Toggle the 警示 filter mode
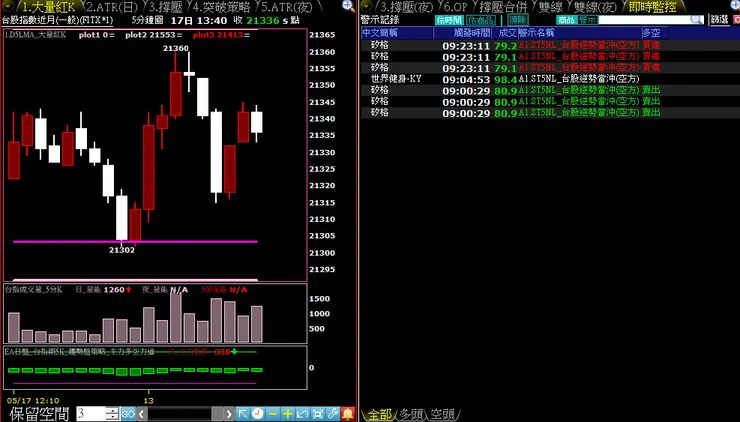 (x=588, y=20)
